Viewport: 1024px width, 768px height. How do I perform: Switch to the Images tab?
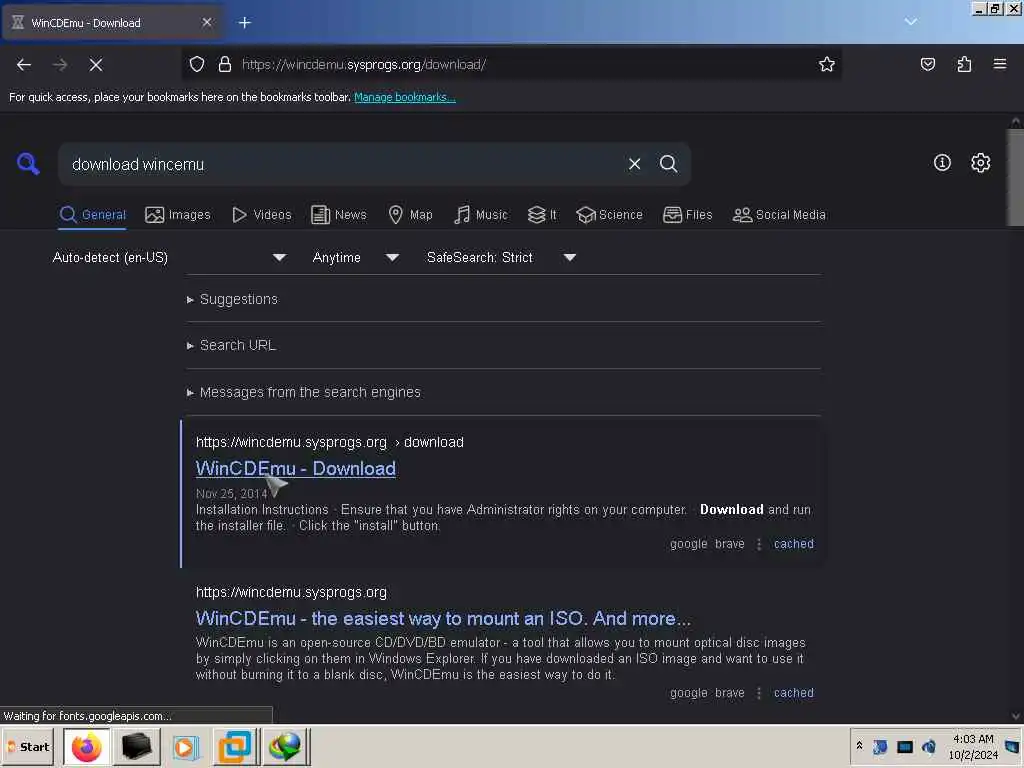click(178, 215)
